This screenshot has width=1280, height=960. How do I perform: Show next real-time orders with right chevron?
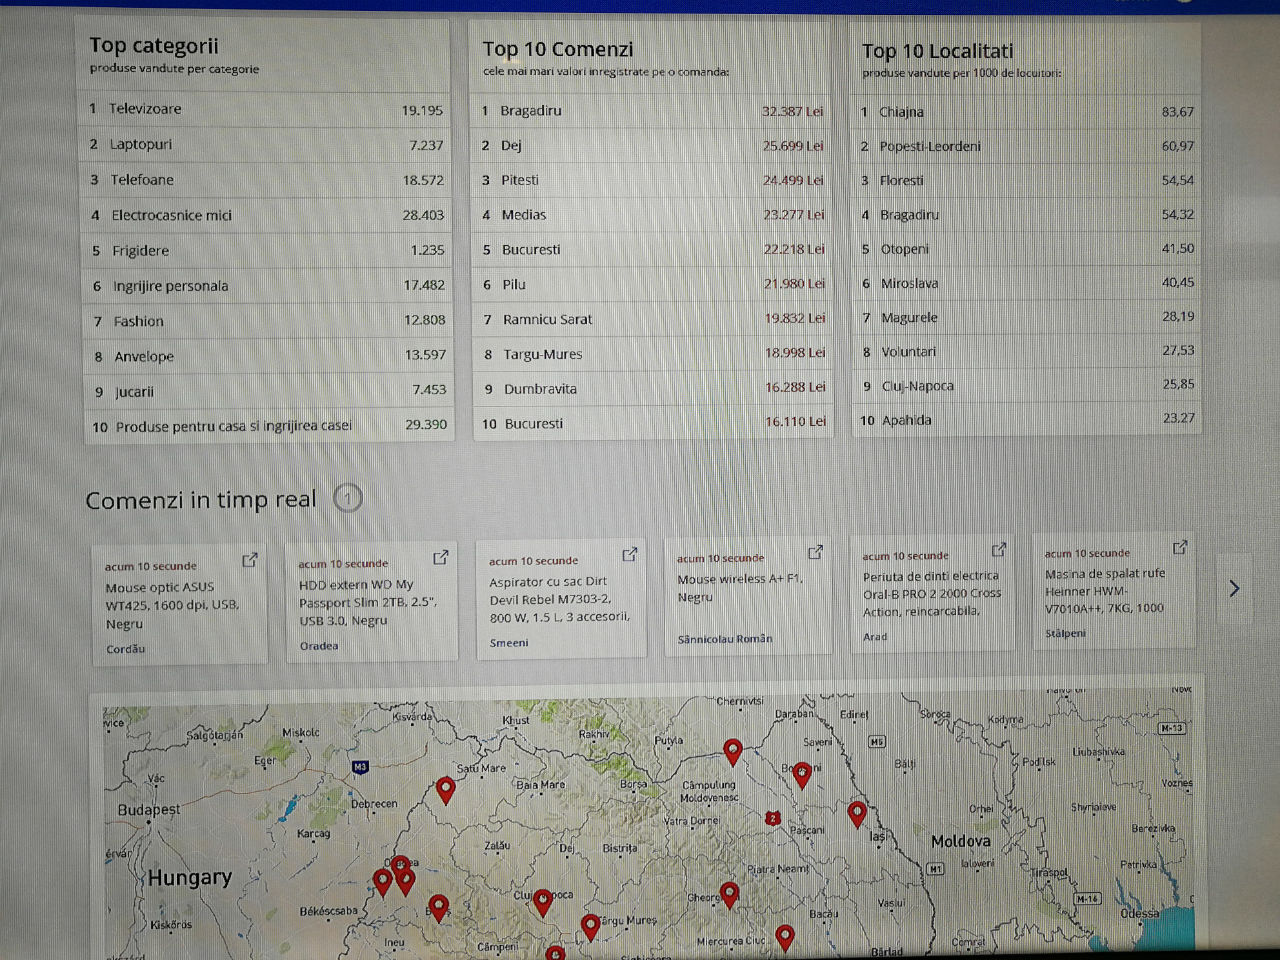tap(1234, 588)
